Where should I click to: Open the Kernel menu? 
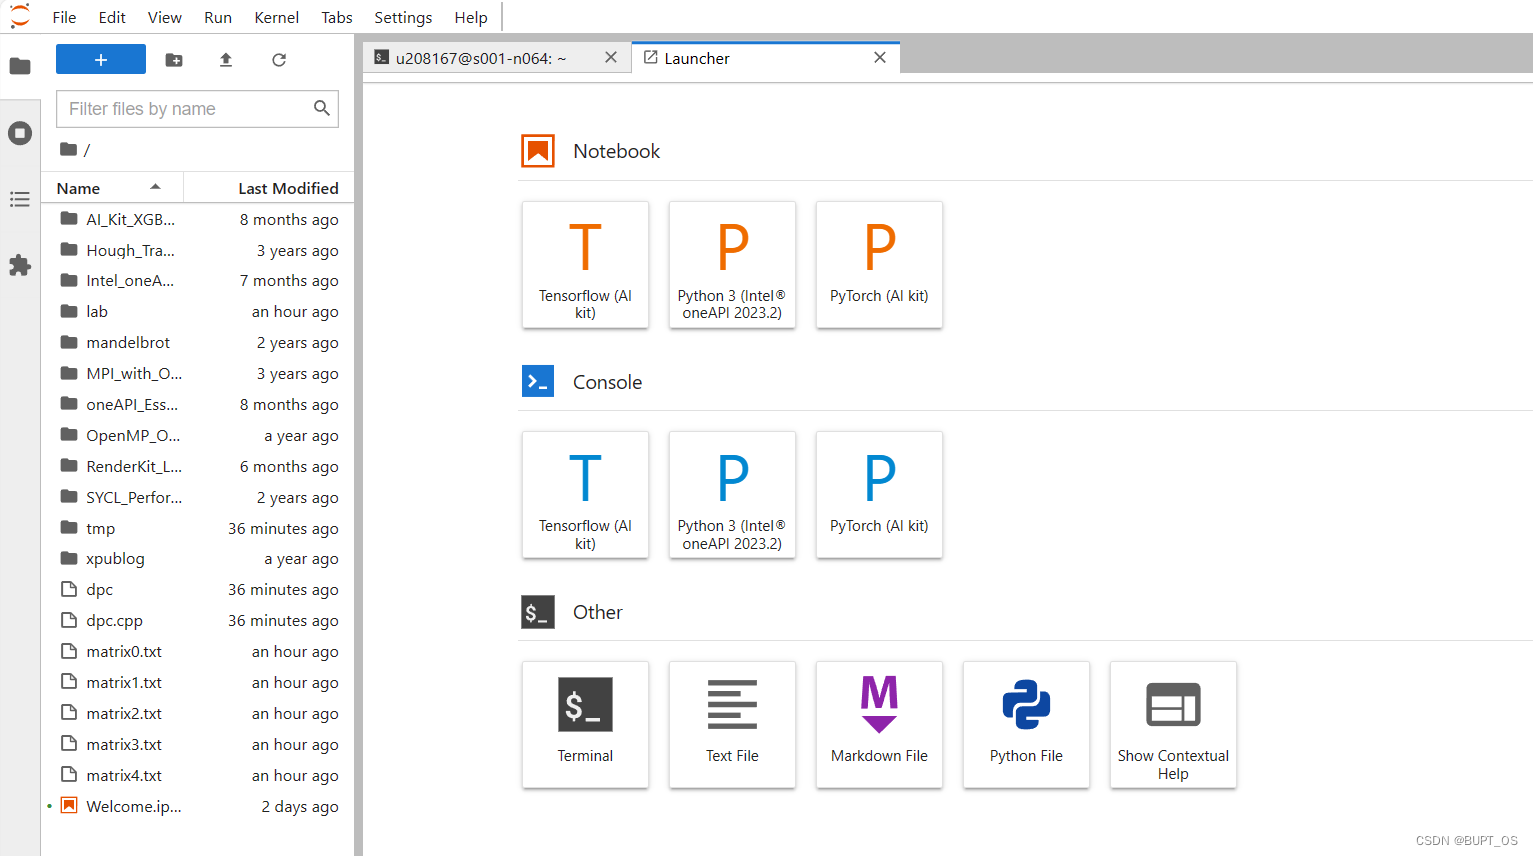[277, 17]
